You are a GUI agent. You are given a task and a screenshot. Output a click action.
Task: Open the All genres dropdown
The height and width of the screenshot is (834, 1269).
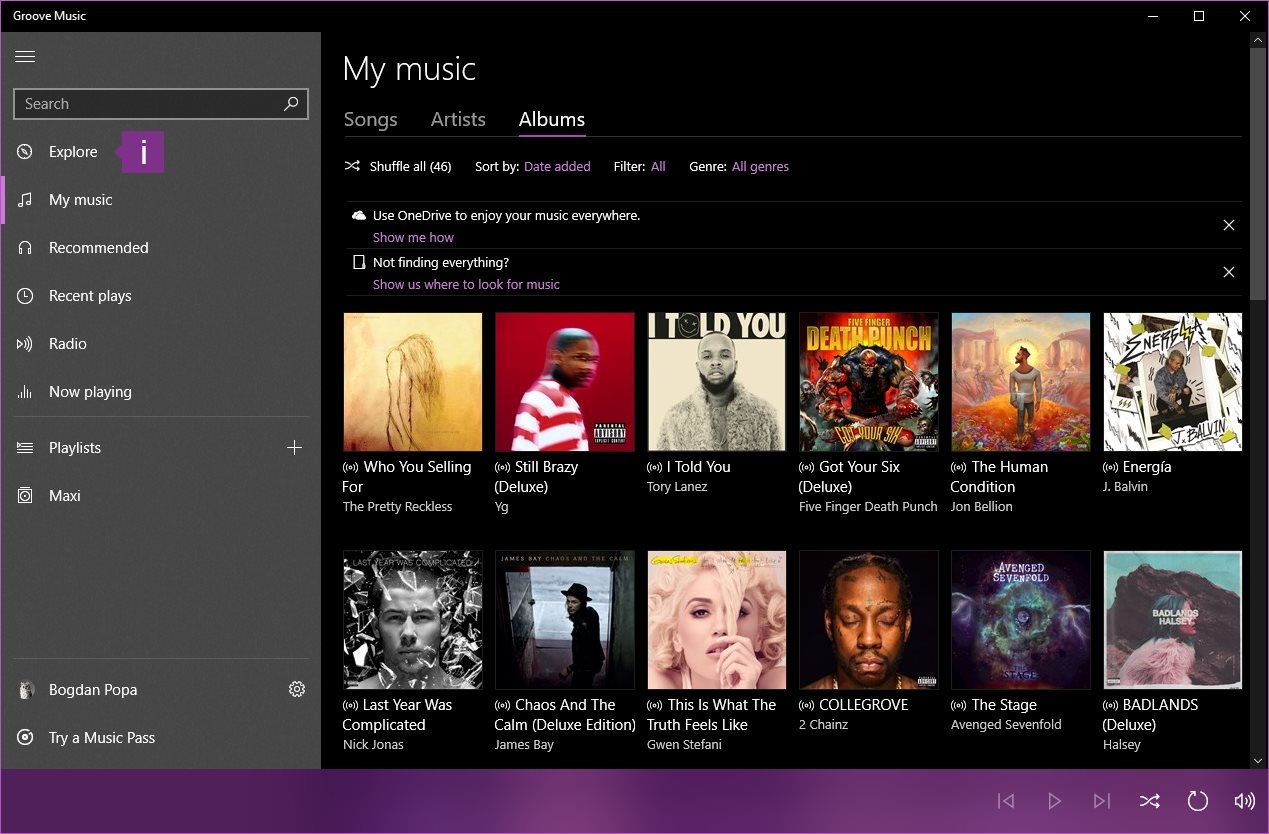tap(760, 167)
